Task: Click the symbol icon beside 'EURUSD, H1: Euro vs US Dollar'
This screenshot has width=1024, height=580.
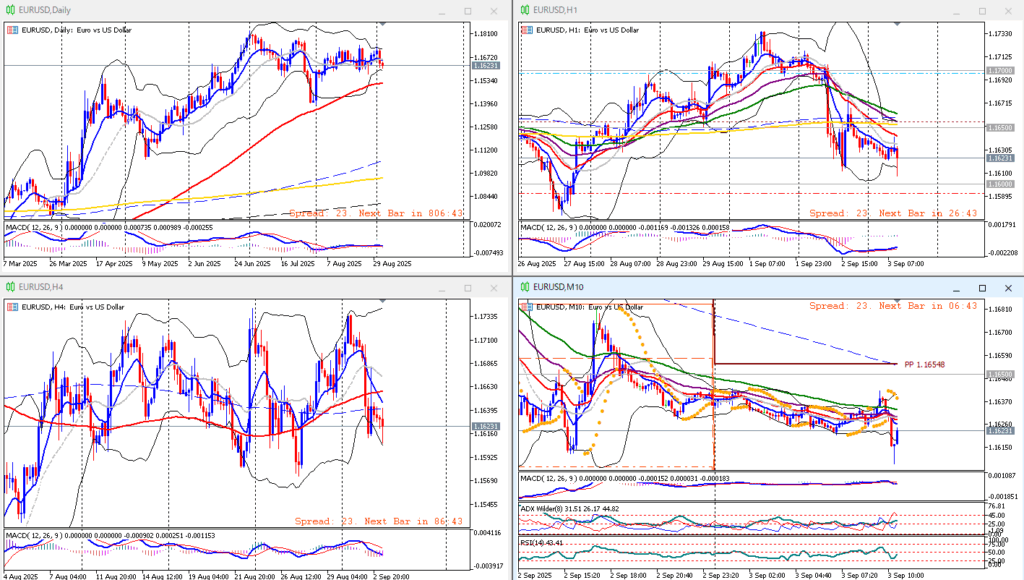Action: pos(527,30)
